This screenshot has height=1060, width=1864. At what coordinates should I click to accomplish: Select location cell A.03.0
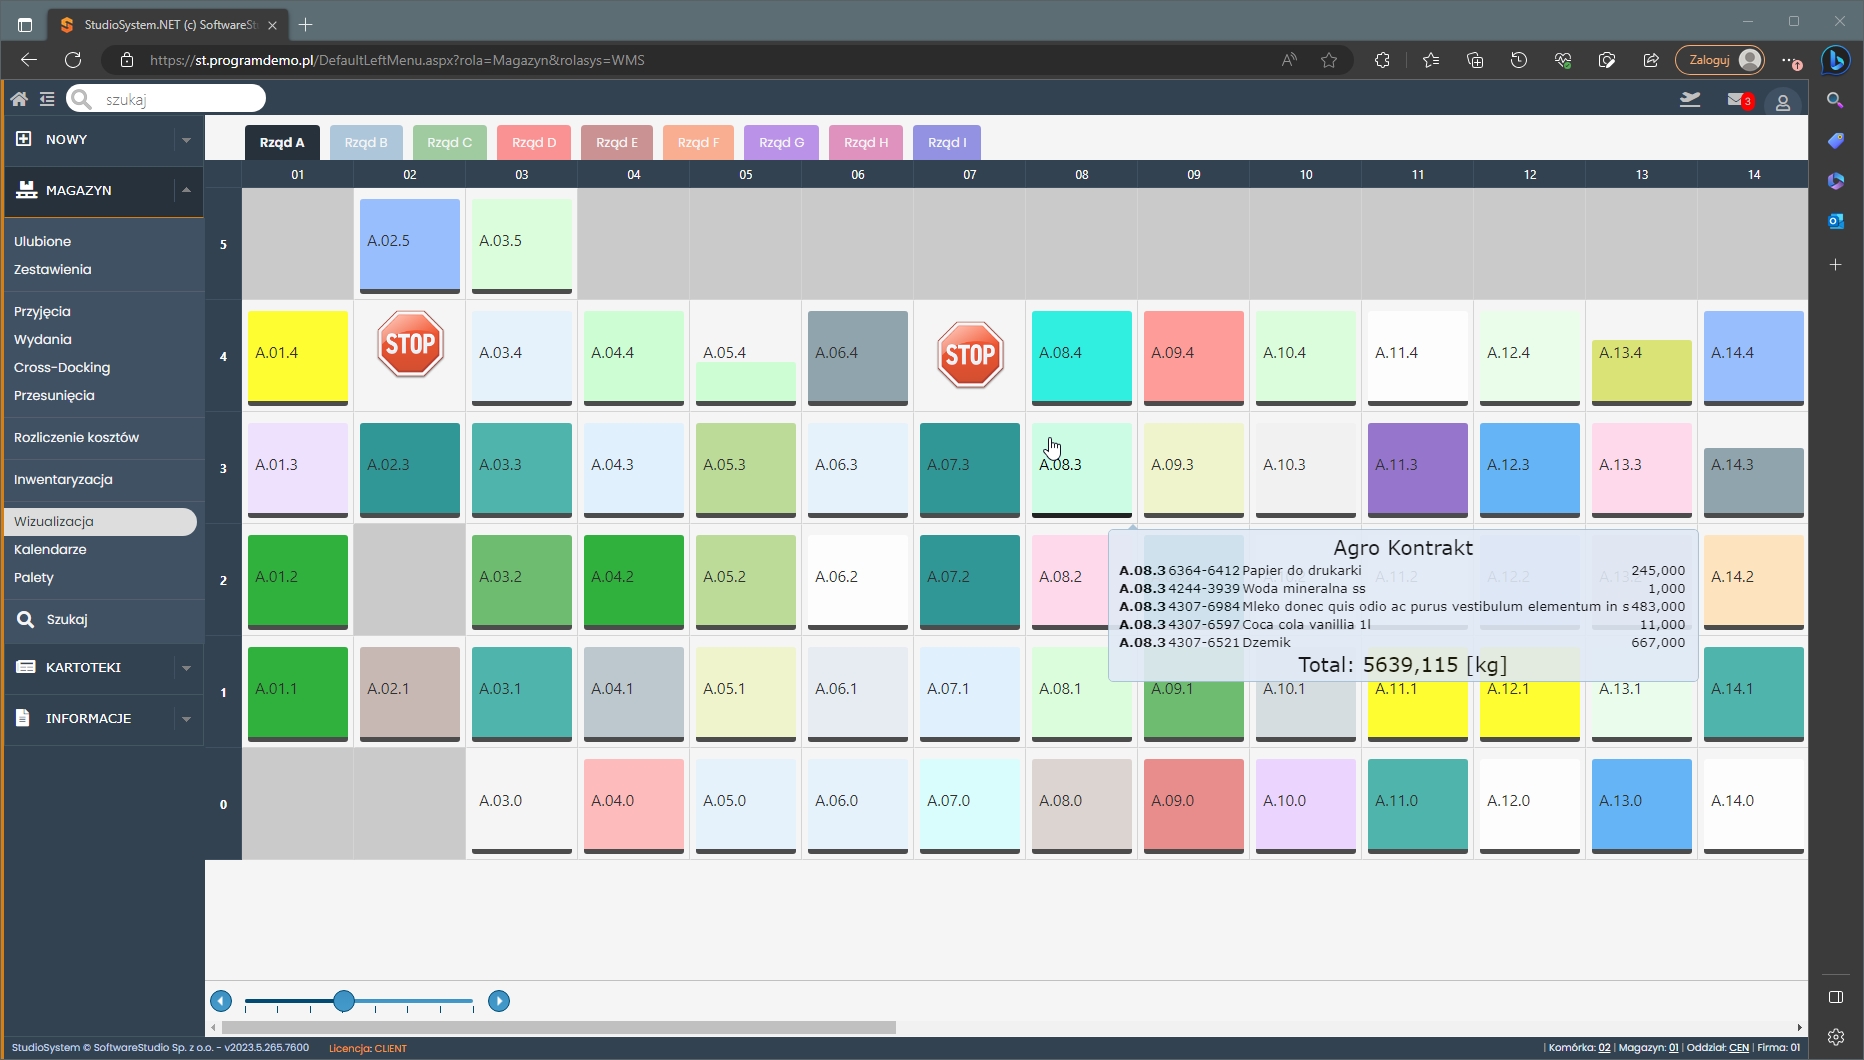522,804
